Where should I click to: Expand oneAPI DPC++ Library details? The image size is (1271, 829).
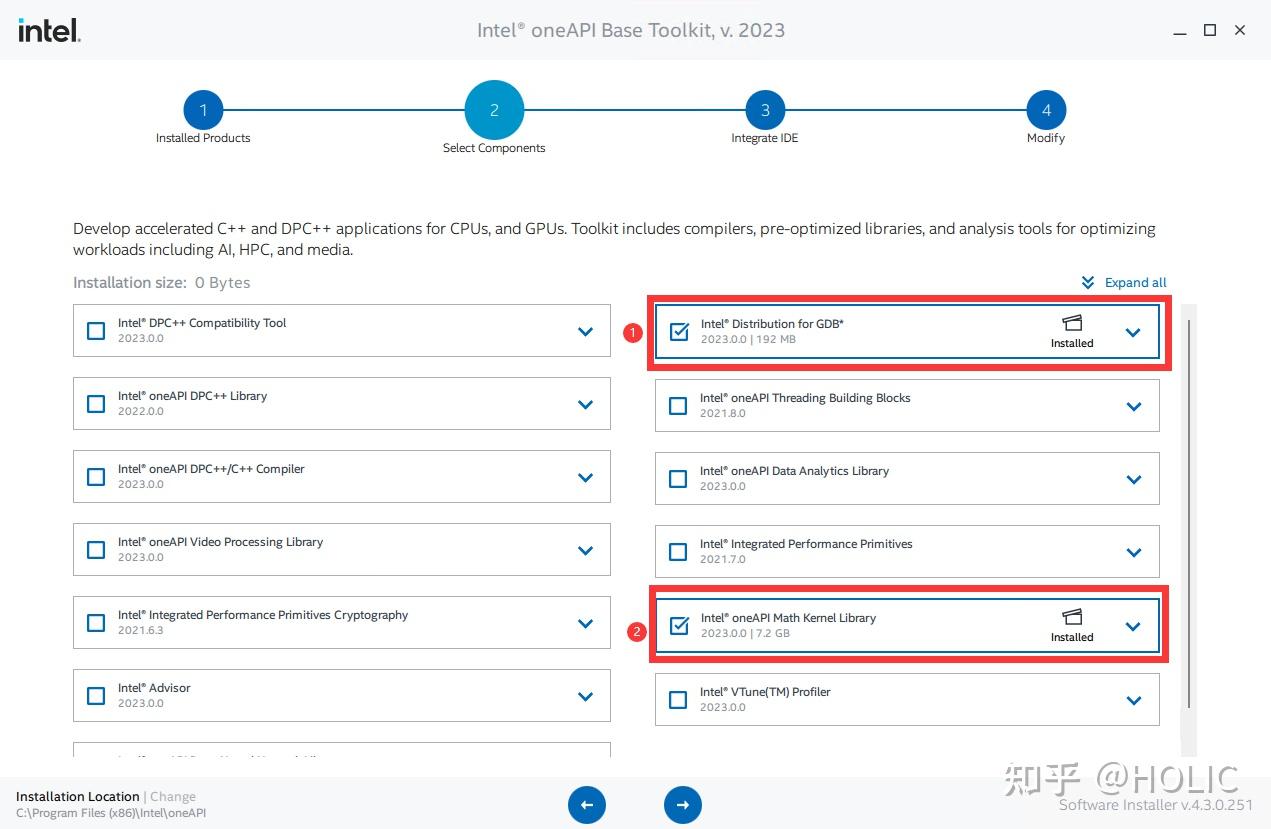pos(585,405)
